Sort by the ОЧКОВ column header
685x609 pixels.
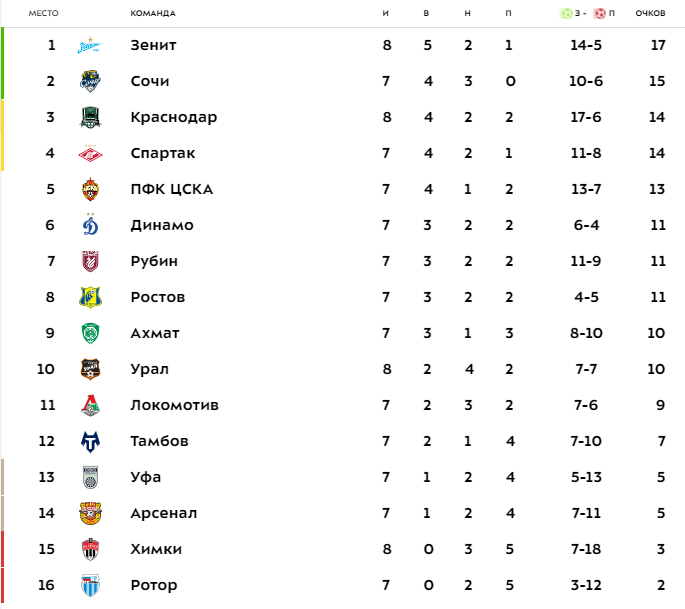pyautogui.click(x=650, y=13)
